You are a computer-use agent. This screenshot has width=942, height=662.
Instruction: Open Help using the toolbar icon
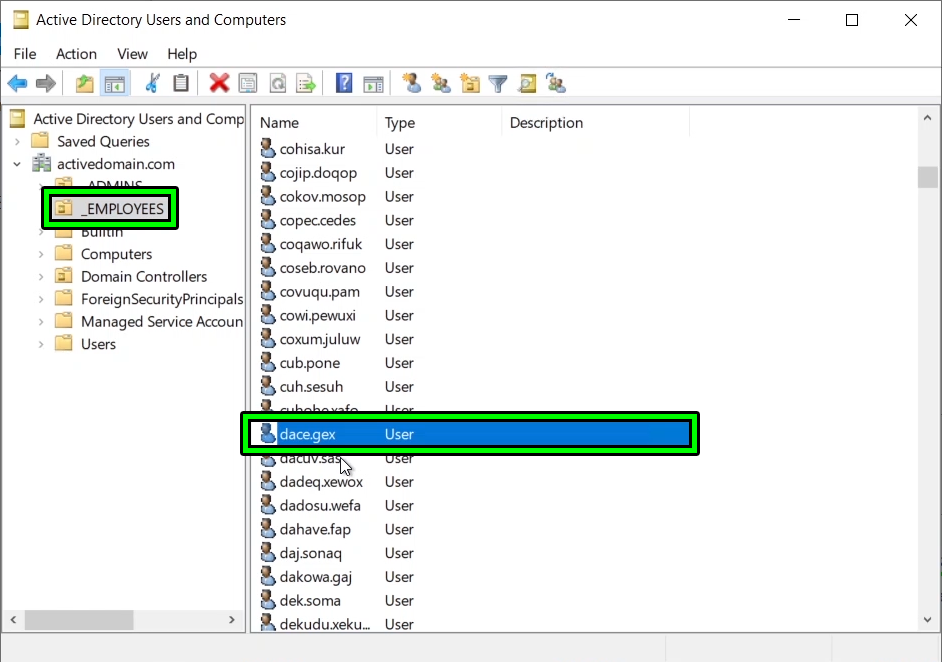(x=343, y=83)
